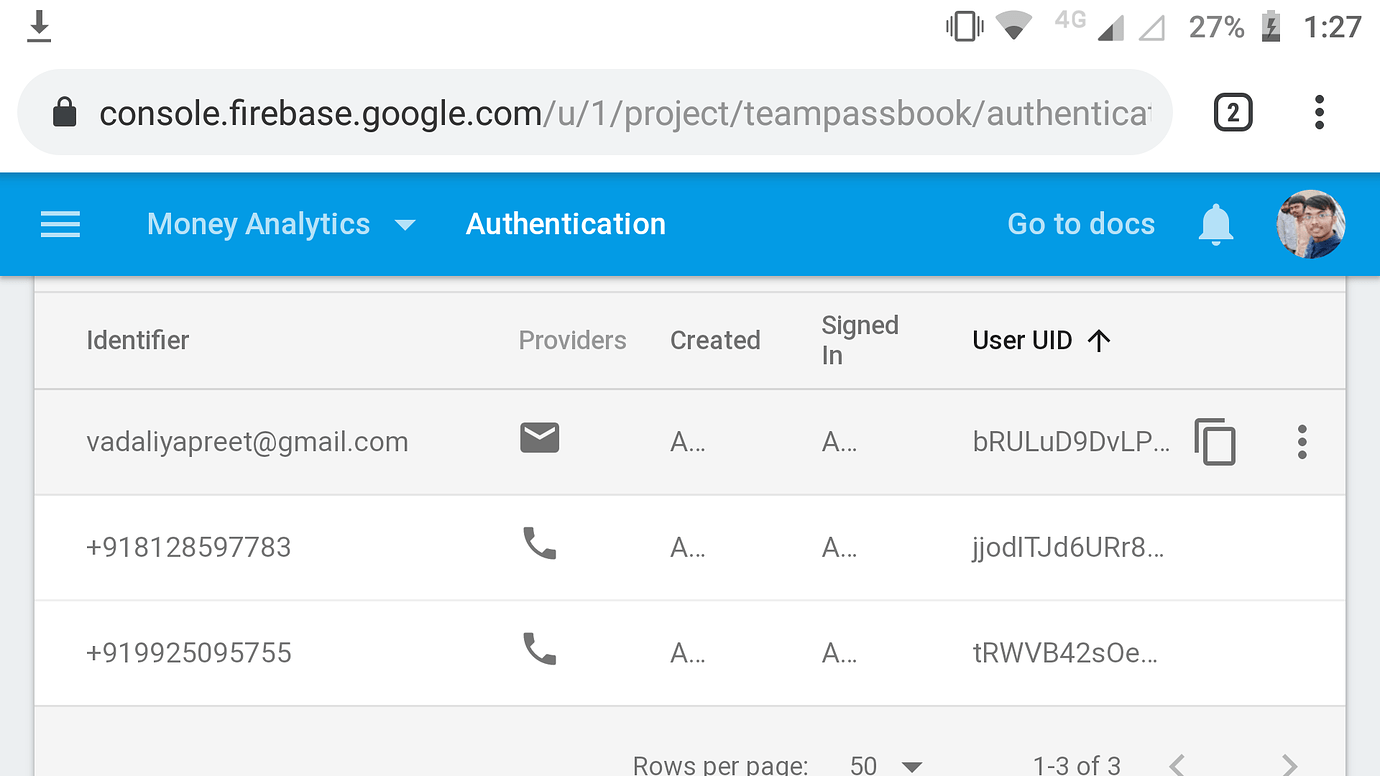This screenshot has width=1380, height=776.
Task: Click the Authentication page title
Action: (565, 224)
